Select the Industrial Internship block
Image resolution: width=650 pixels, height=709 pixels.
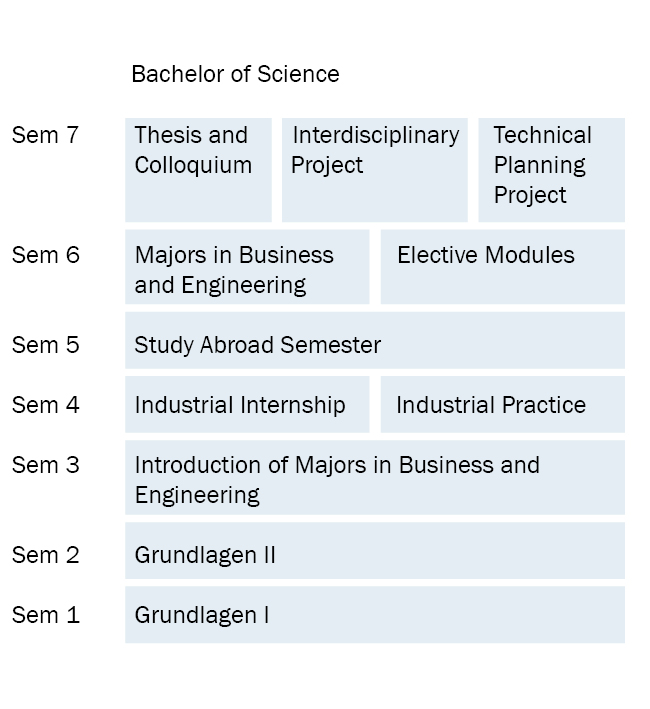point(246,405)
